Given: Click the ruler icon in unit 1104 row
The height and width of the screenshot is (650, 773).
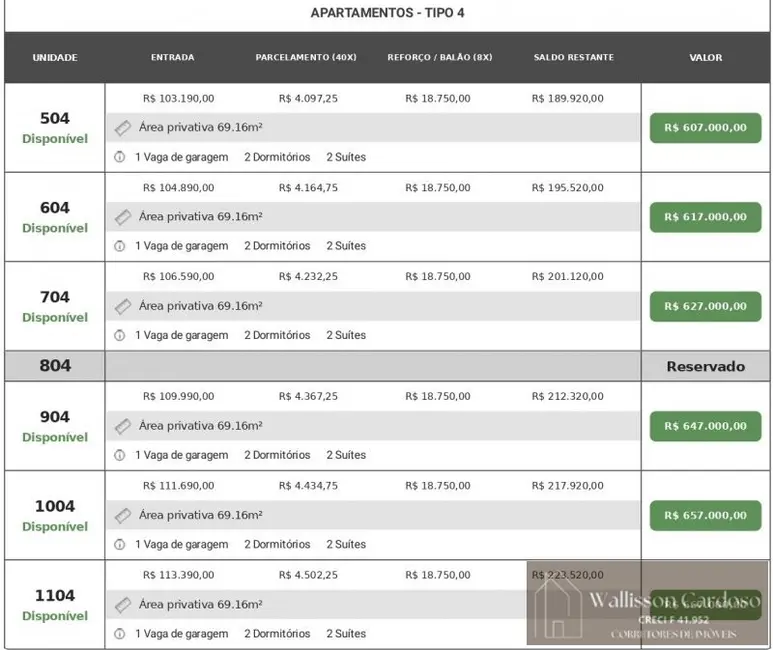Looking at the screenshot, I should click(x=123, y=605).
